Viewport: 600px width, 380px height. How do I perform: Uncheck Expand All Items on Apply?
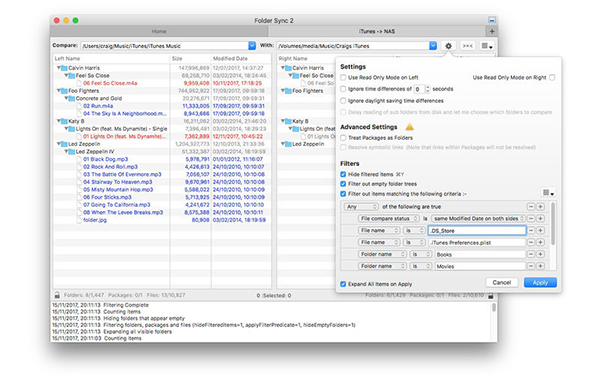(x=343, y=284)
